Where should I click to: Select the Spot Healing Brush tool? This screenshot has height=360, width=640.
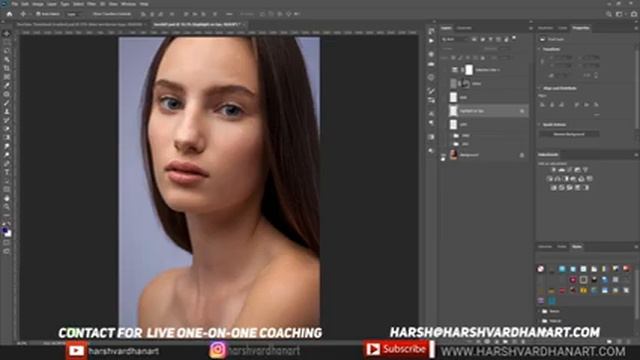point(7,94)
